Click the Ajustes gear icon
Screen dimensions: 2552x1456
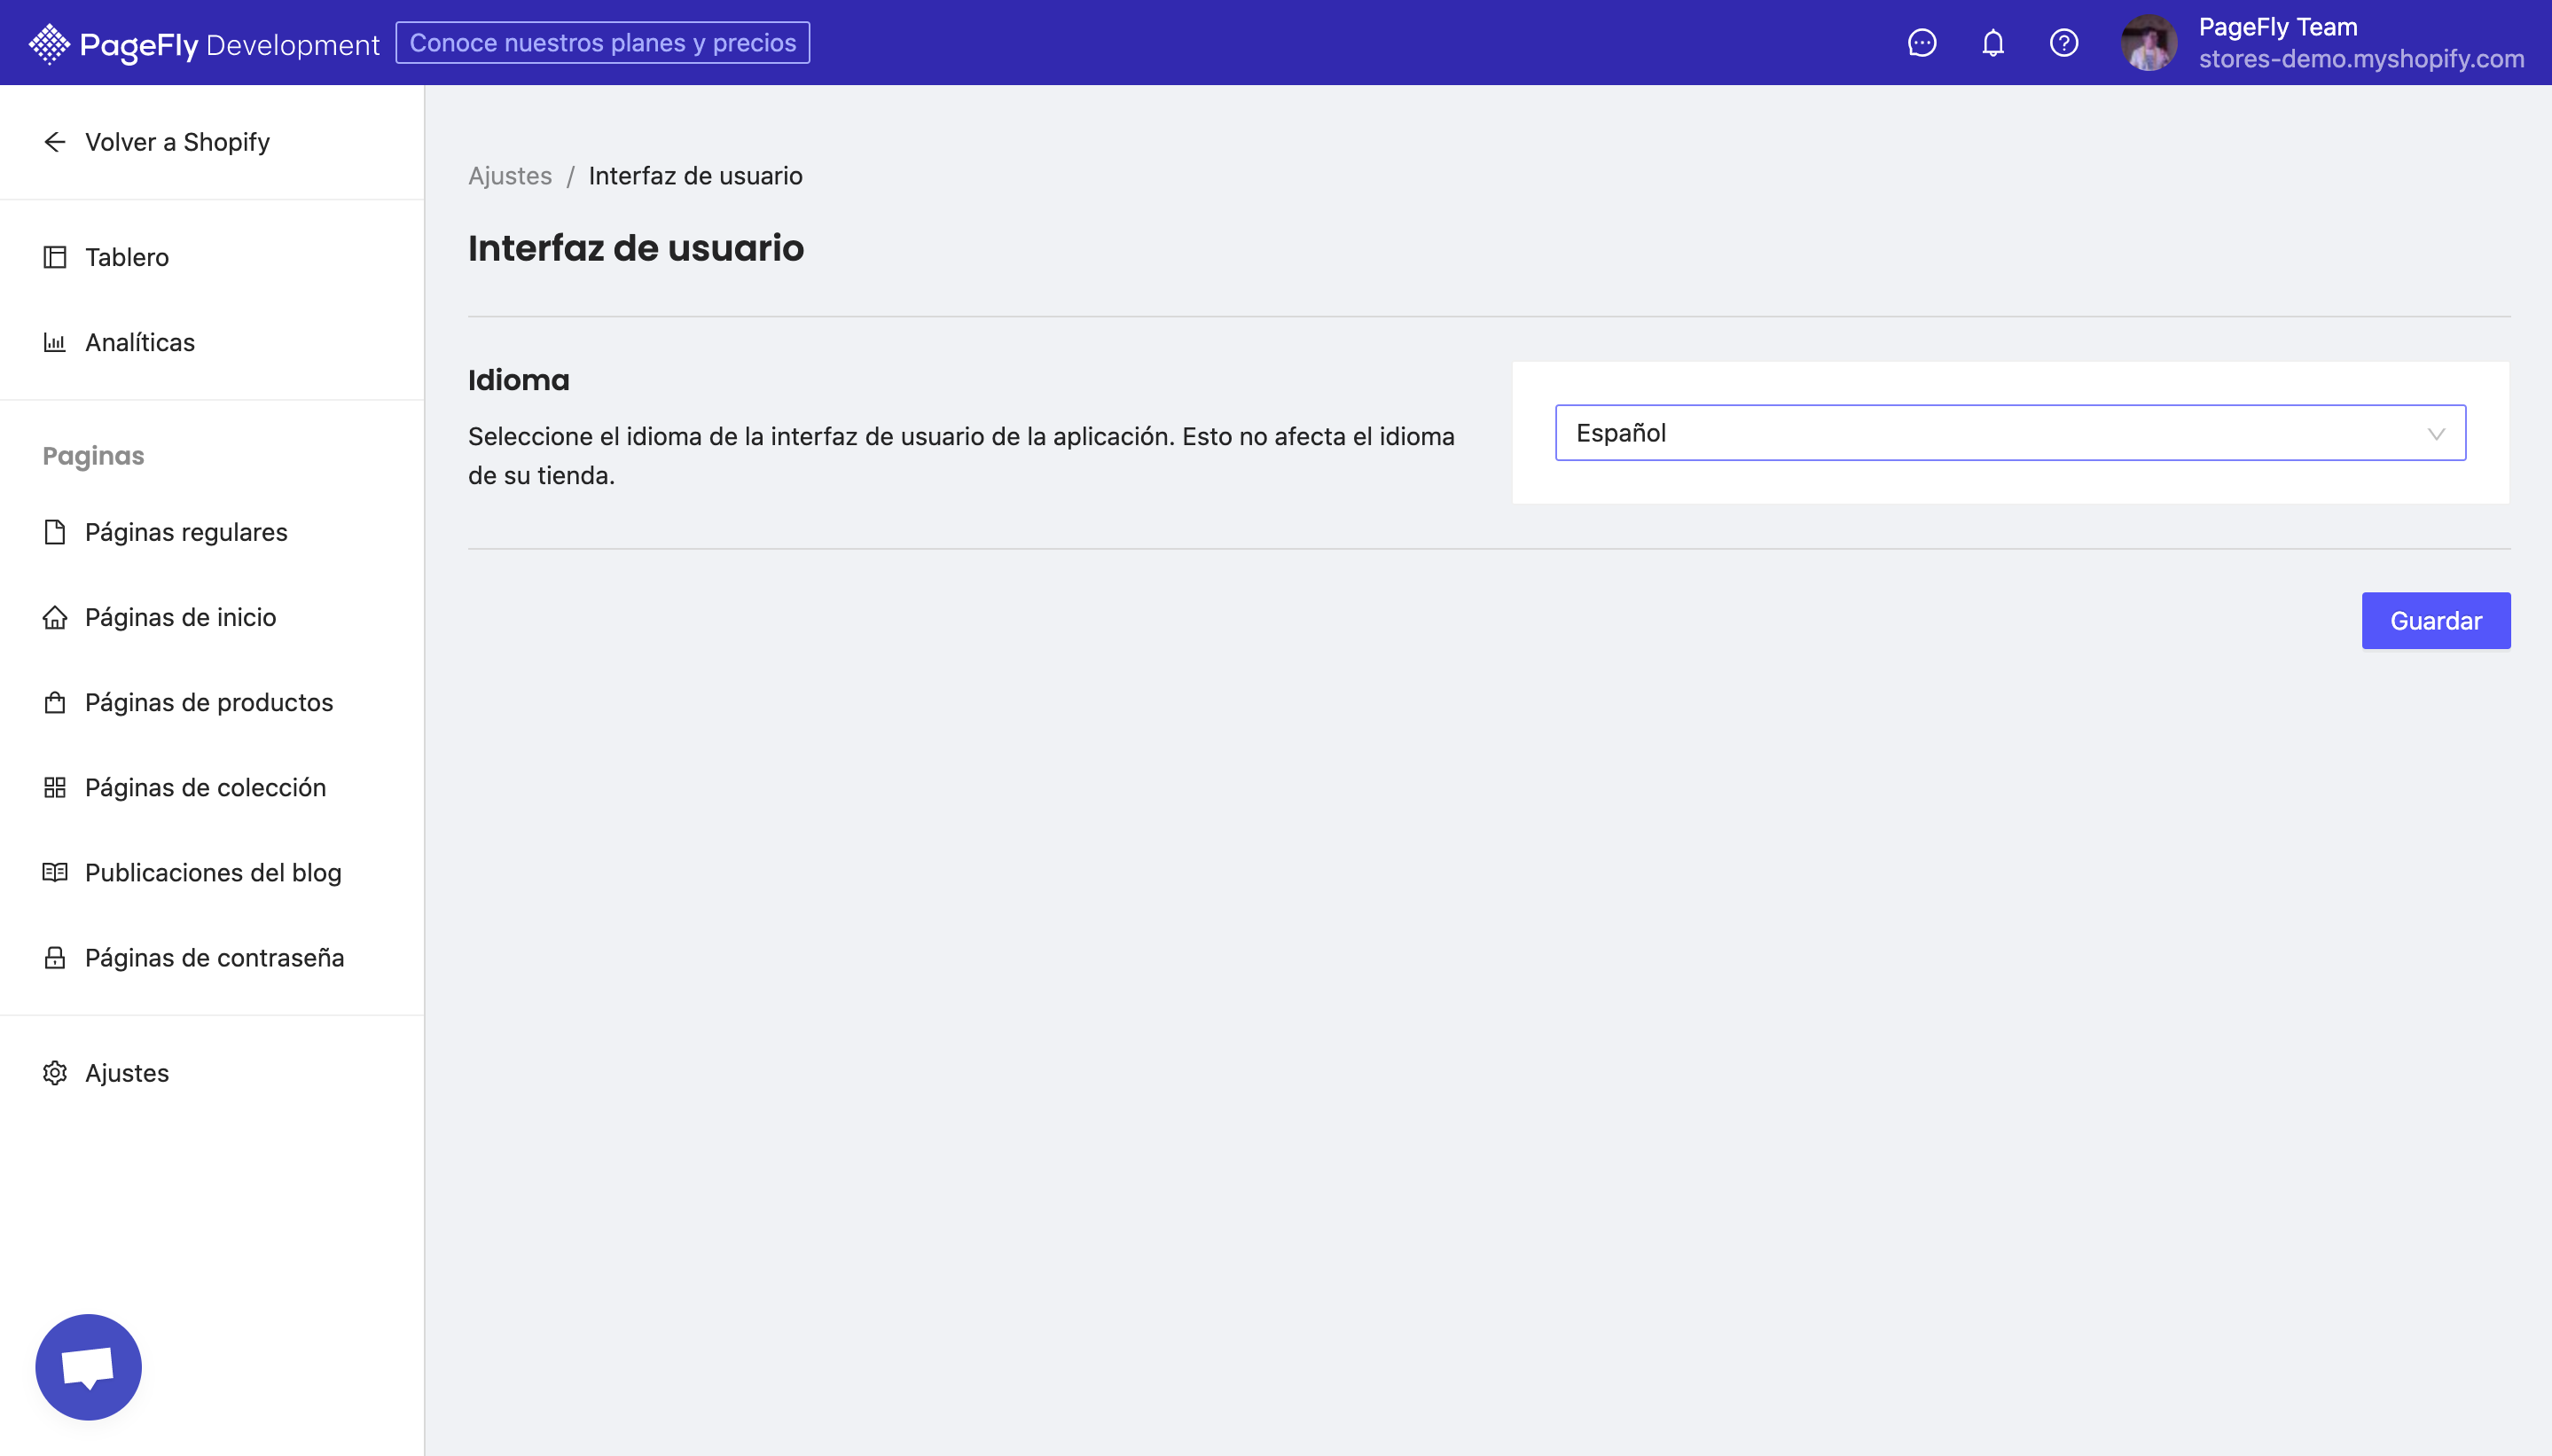tap(55, 1073)
